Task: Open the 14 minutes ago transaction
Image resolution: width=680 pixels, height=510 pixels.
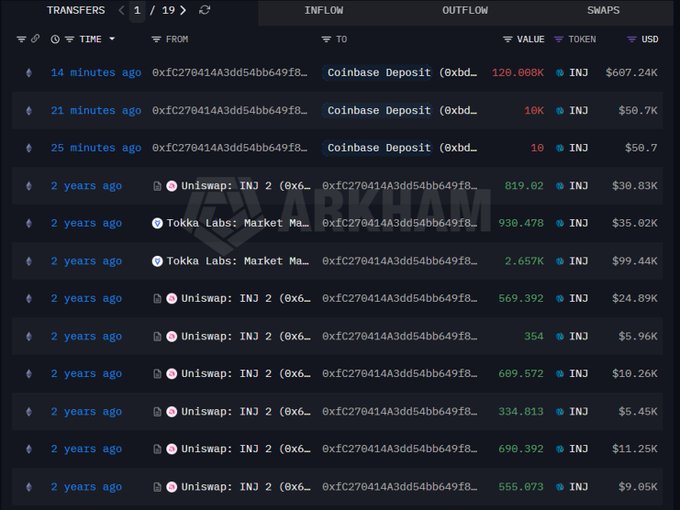Action: click(x=96, y=72)
